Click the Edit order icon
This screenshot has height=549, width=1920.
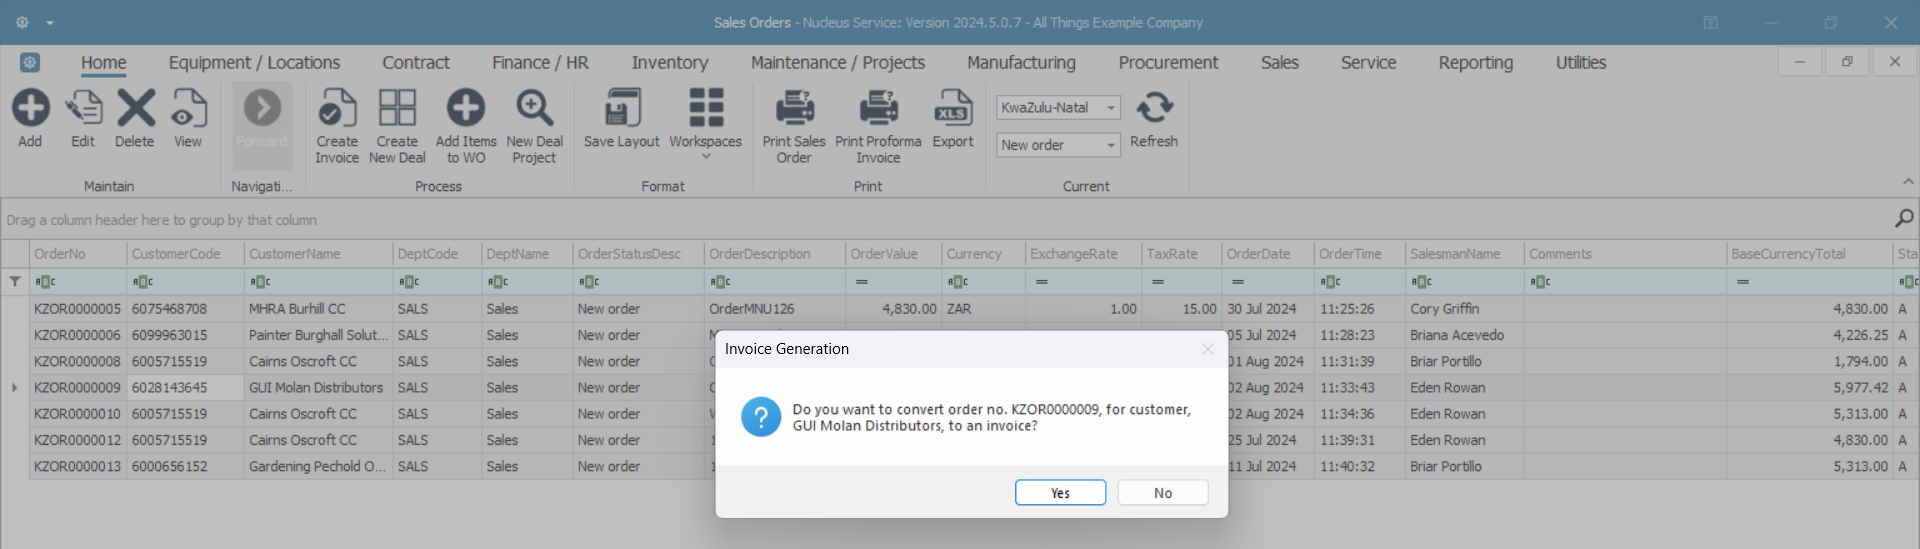click(x=83, y=109)
